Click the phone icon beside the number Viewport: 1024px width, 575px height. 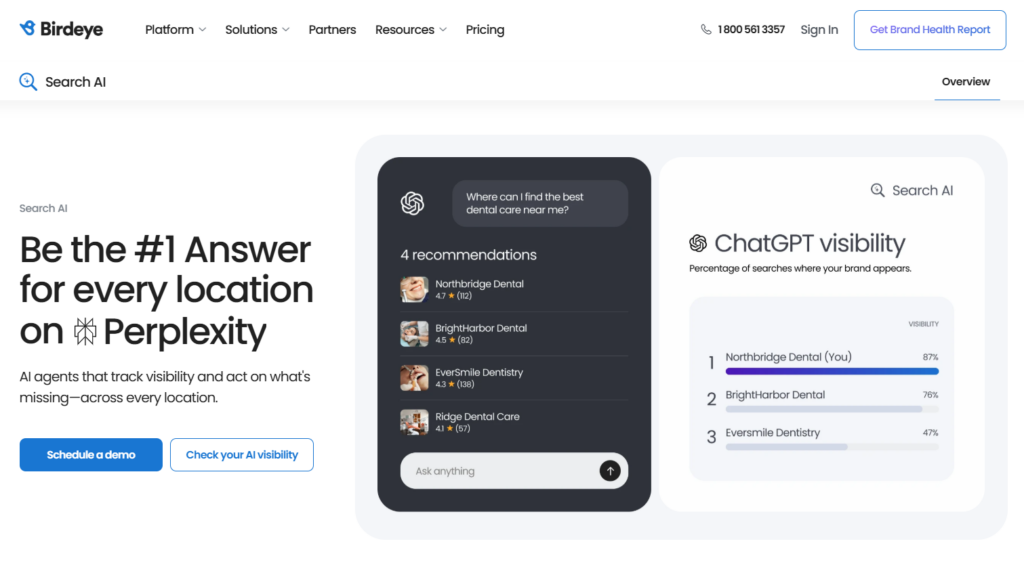pos(706,30)
